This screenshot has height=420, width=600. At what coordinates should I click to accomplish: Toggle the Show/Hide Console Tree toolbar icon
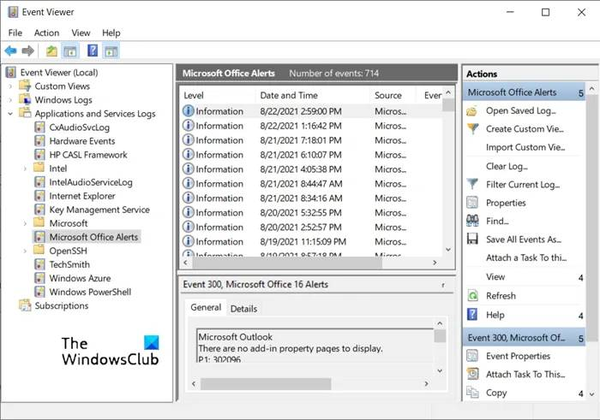pos(70,51)
